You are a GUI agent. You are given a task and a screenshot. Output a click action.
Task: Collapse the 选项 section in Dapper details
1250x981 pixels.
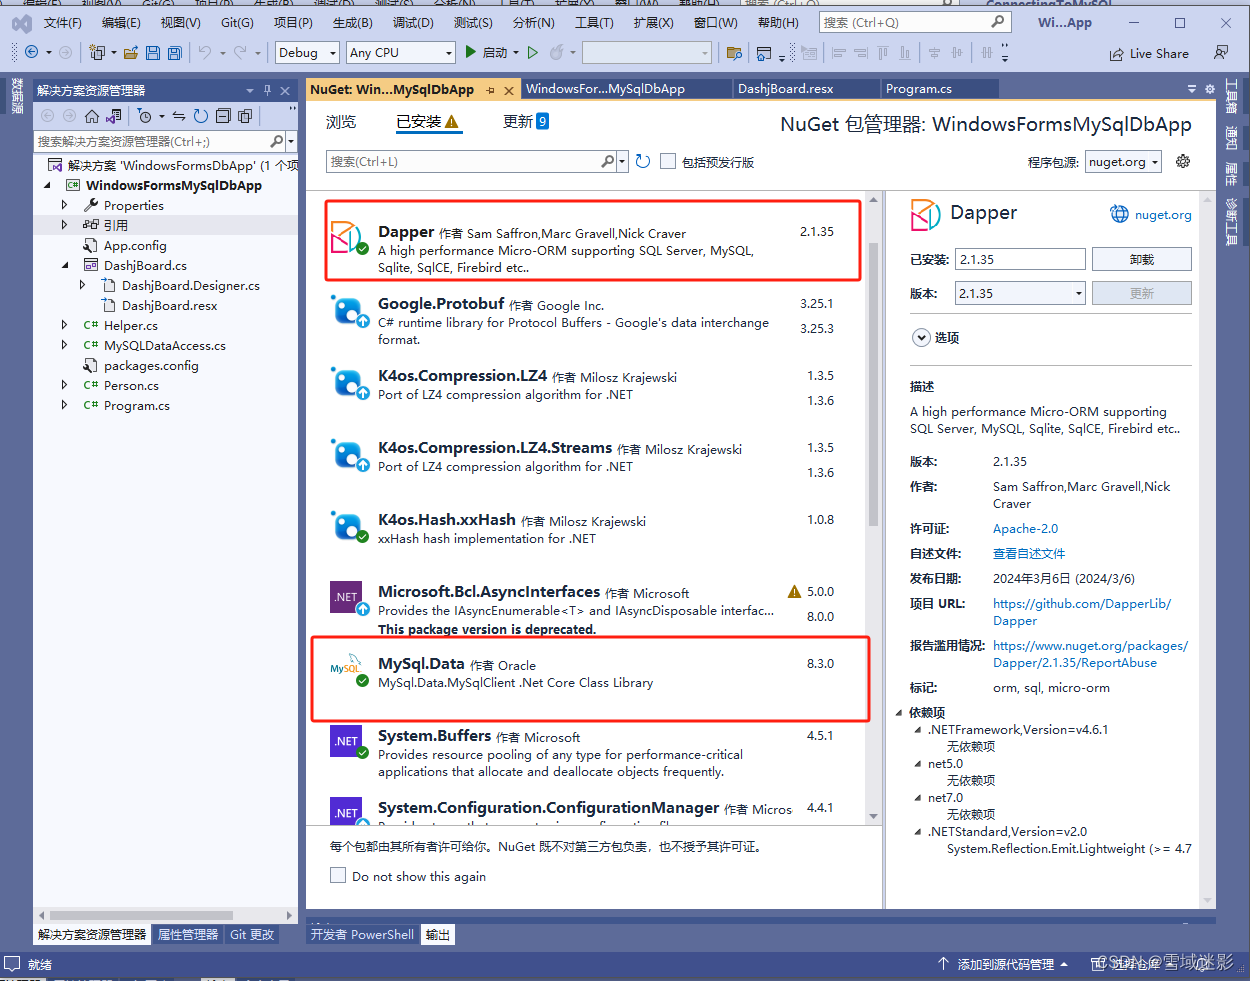[921, 337]
